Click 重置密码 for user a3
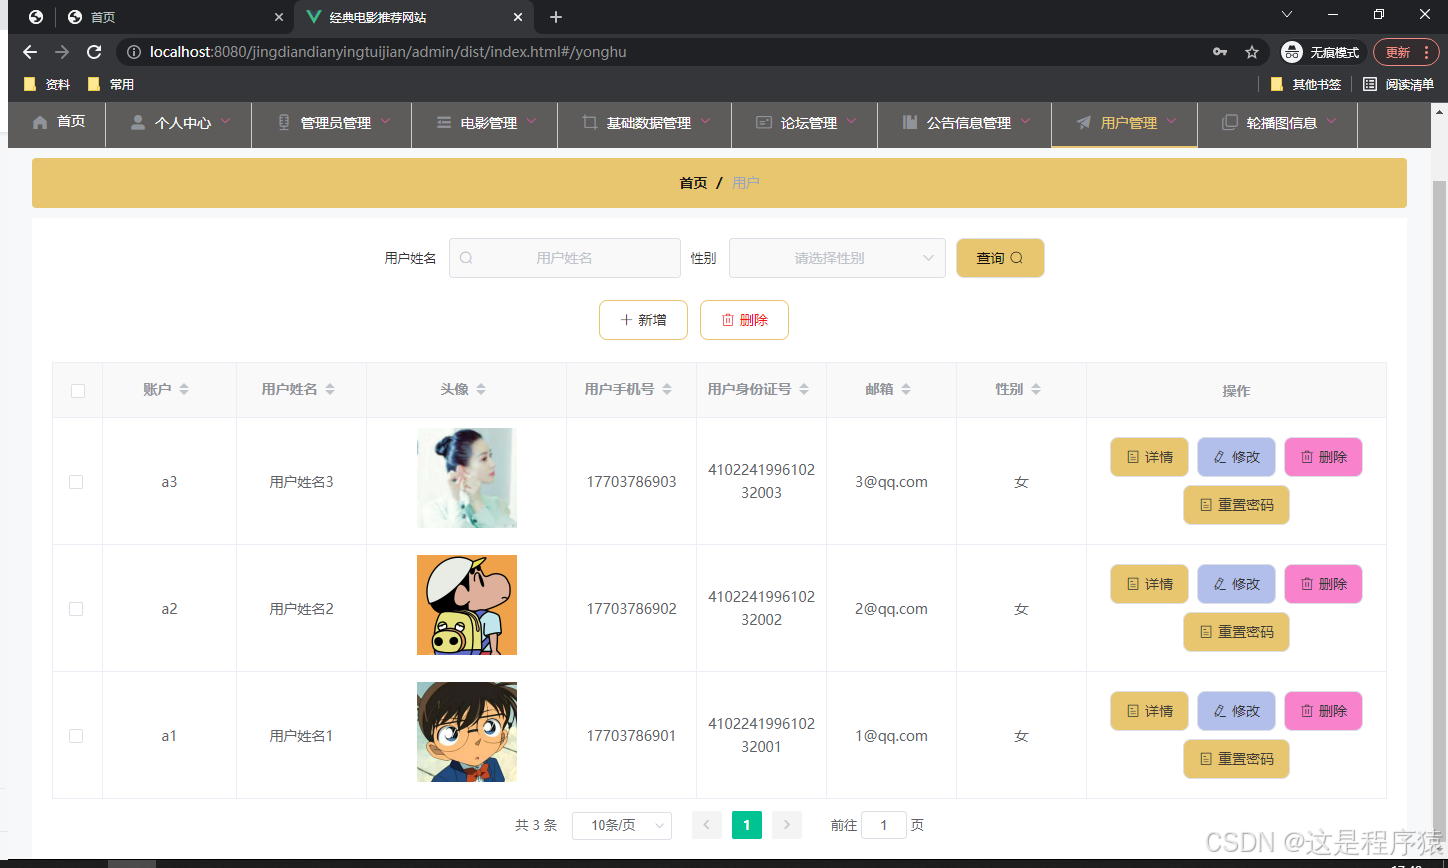 [x=1236, y=505]
